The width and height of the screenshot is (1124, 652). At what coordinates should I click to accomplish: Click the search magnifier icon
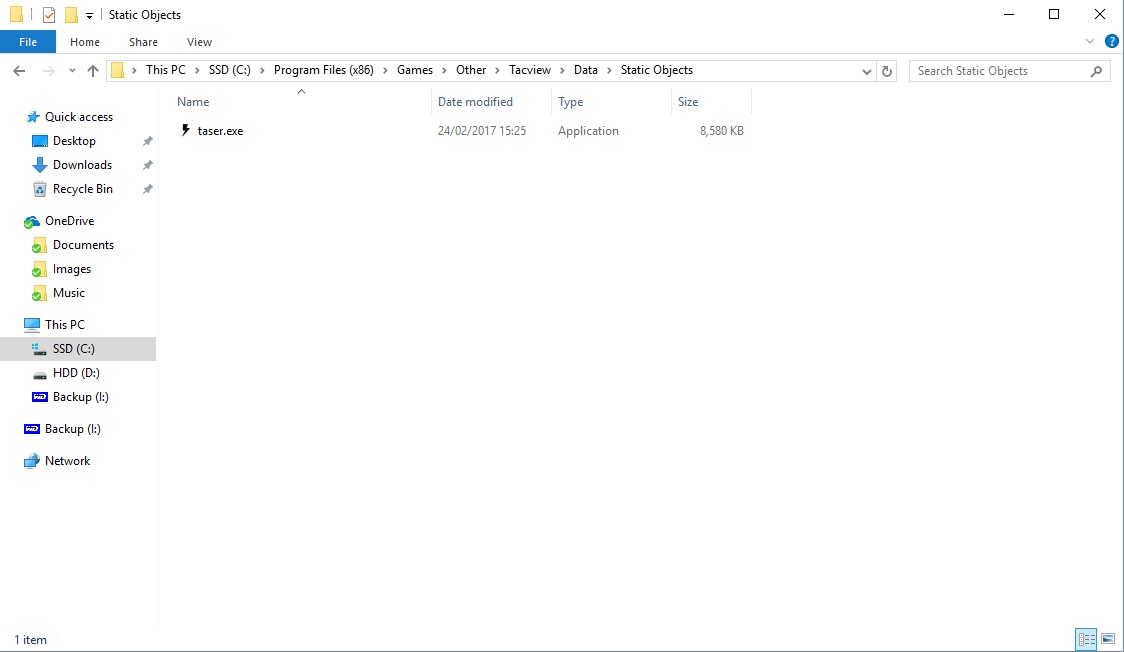tap(1096, 71)
